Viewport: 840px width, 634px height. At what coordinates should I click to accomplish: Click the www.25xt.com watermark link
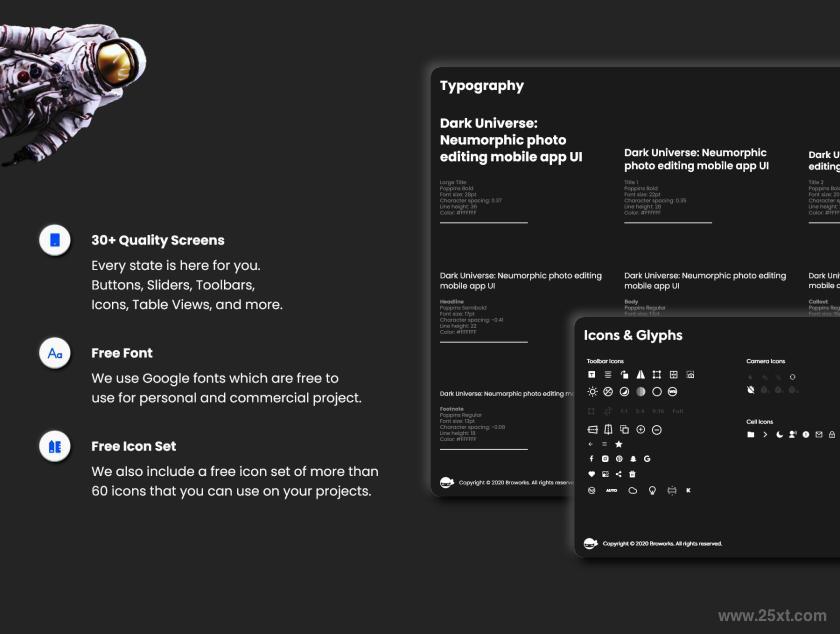pos(772,616)
